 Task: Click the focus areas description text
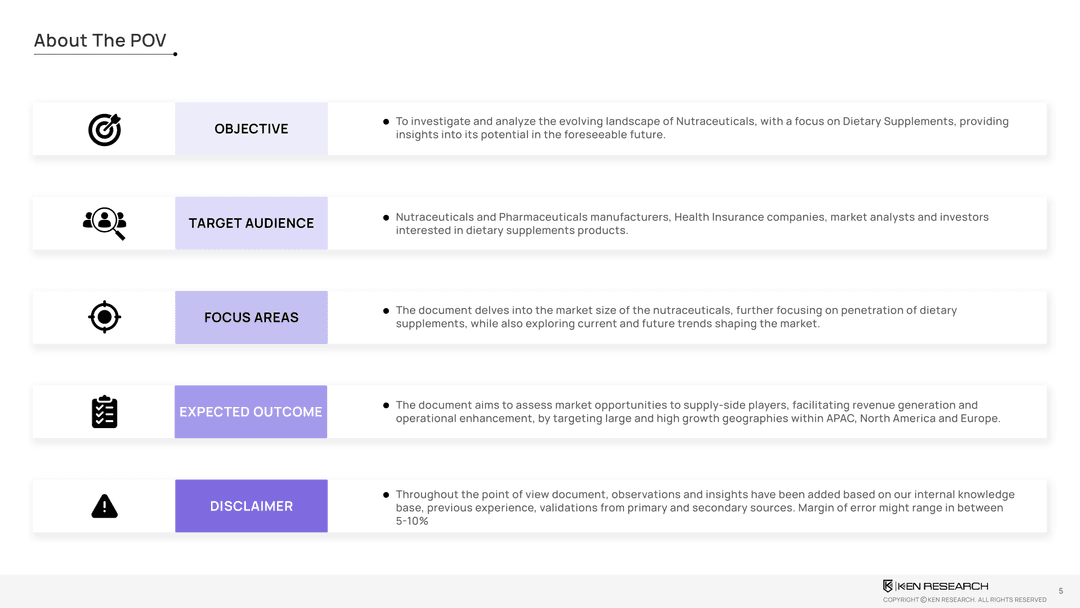point(675,317)
